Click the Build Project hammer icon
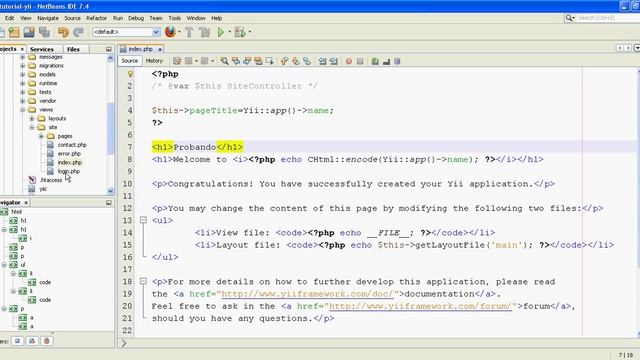This screenshot has width=640, height=360. click(x=189, y=32)
